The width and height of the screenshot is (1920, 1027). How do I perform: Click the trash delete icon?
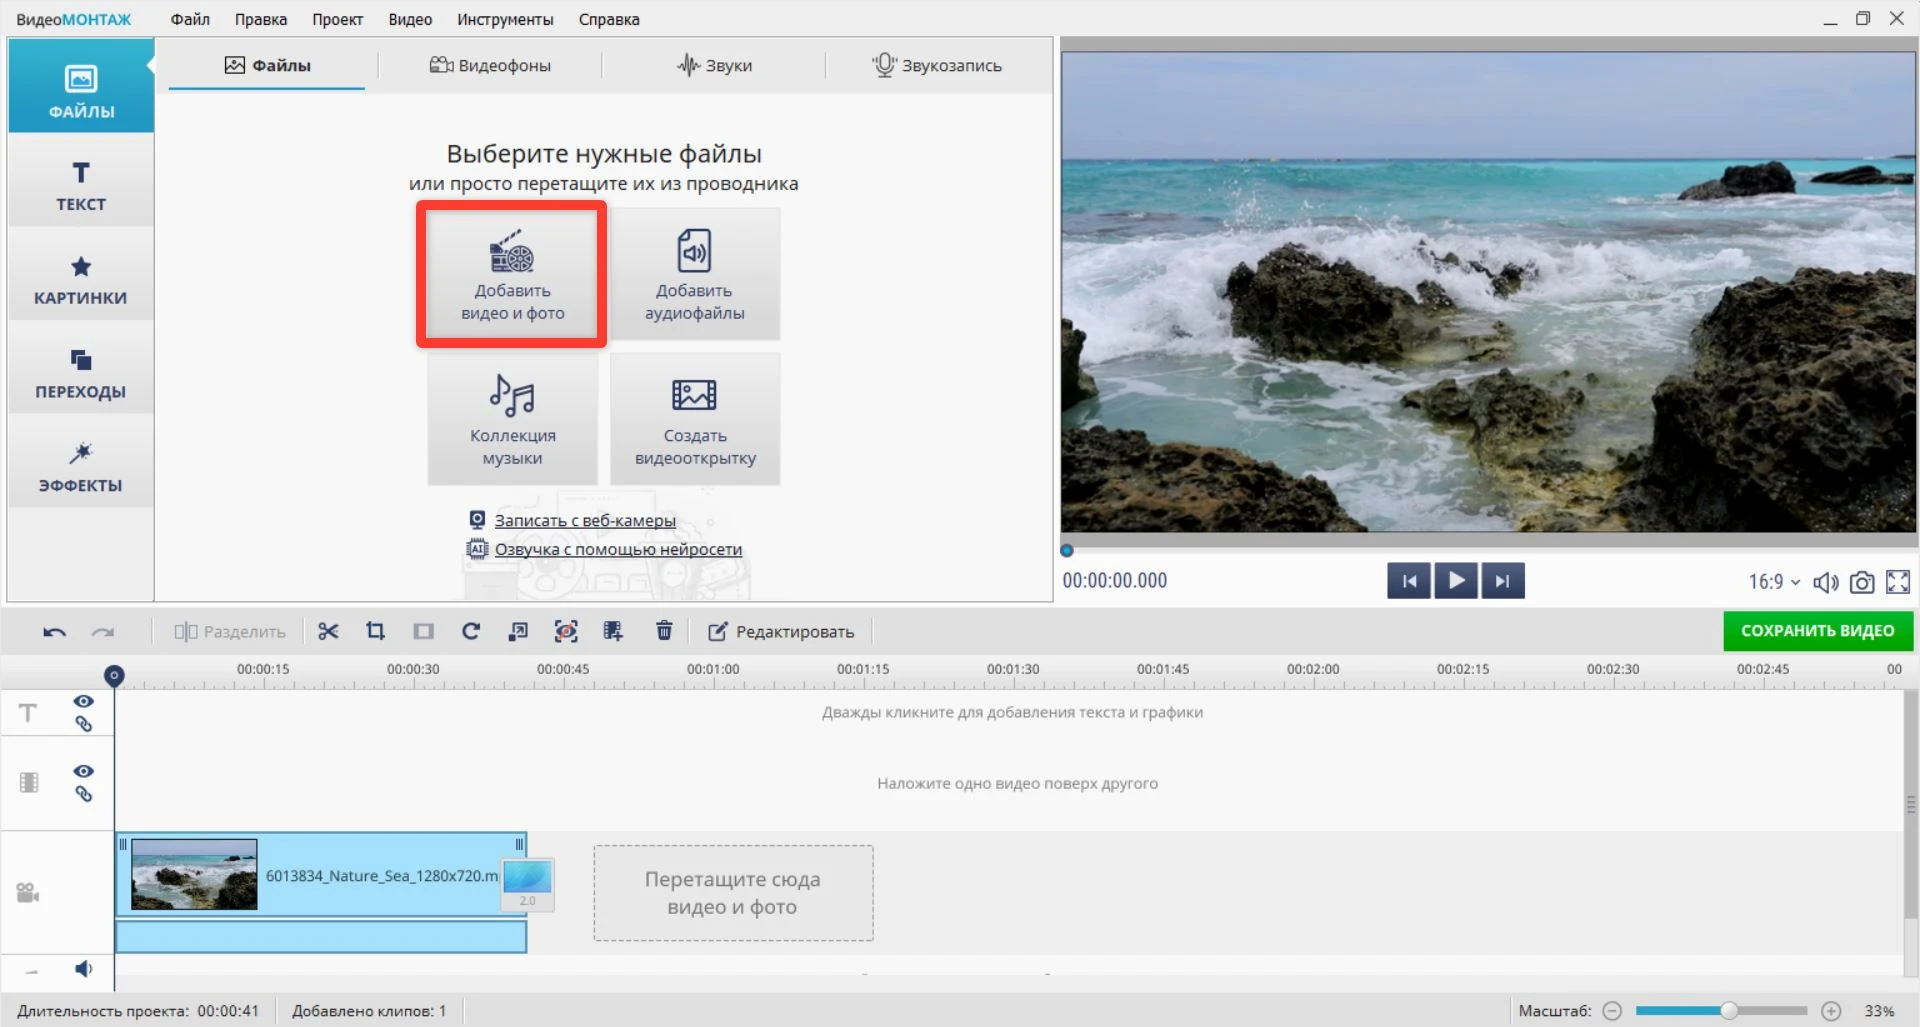pos(664,631)
